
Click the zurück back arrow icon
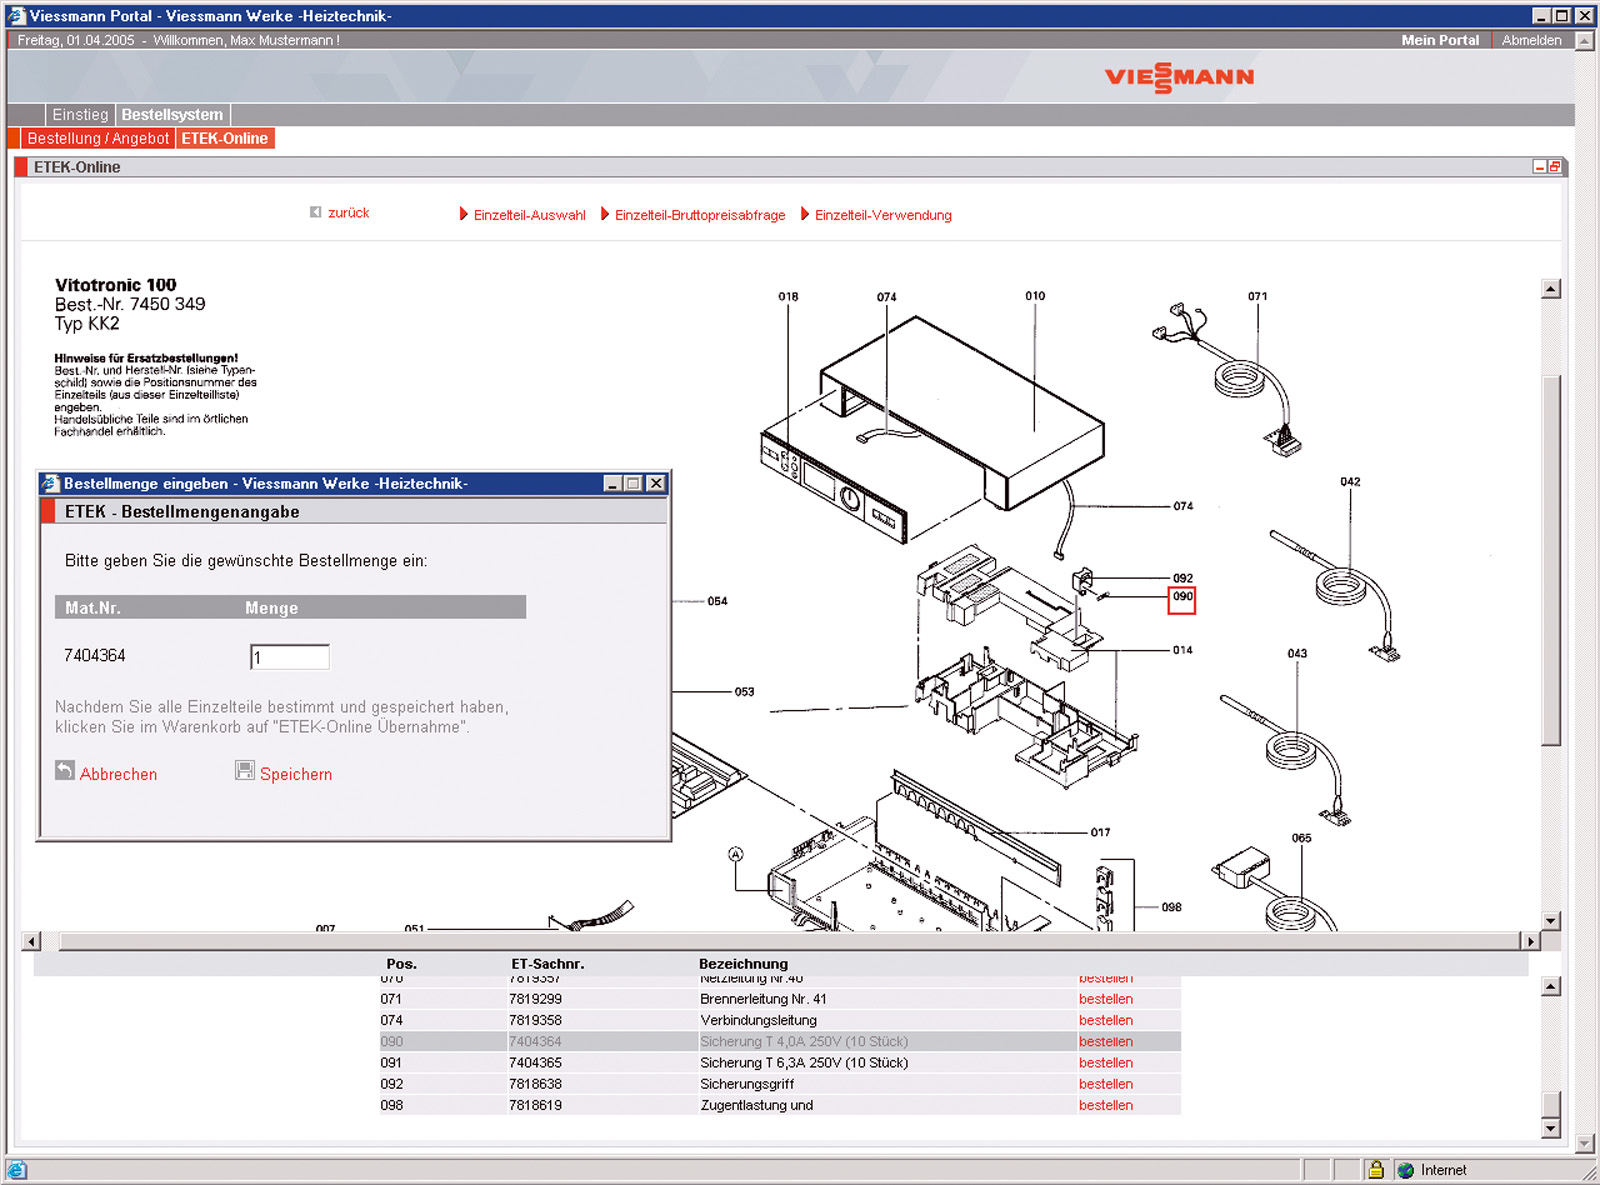pyautogui.click(x=316, y=212)
